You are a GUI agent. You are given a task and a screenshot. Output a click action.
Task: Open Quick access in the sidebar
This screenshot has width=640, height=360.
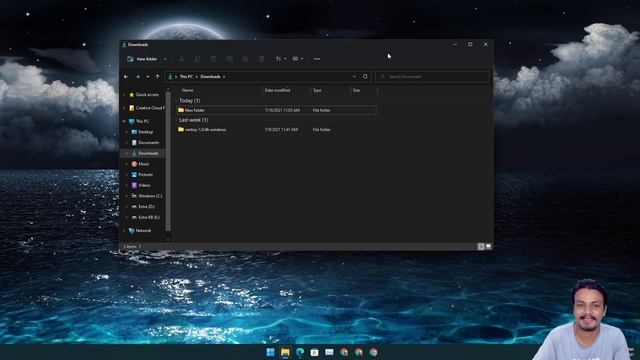[x=143, y=94]
